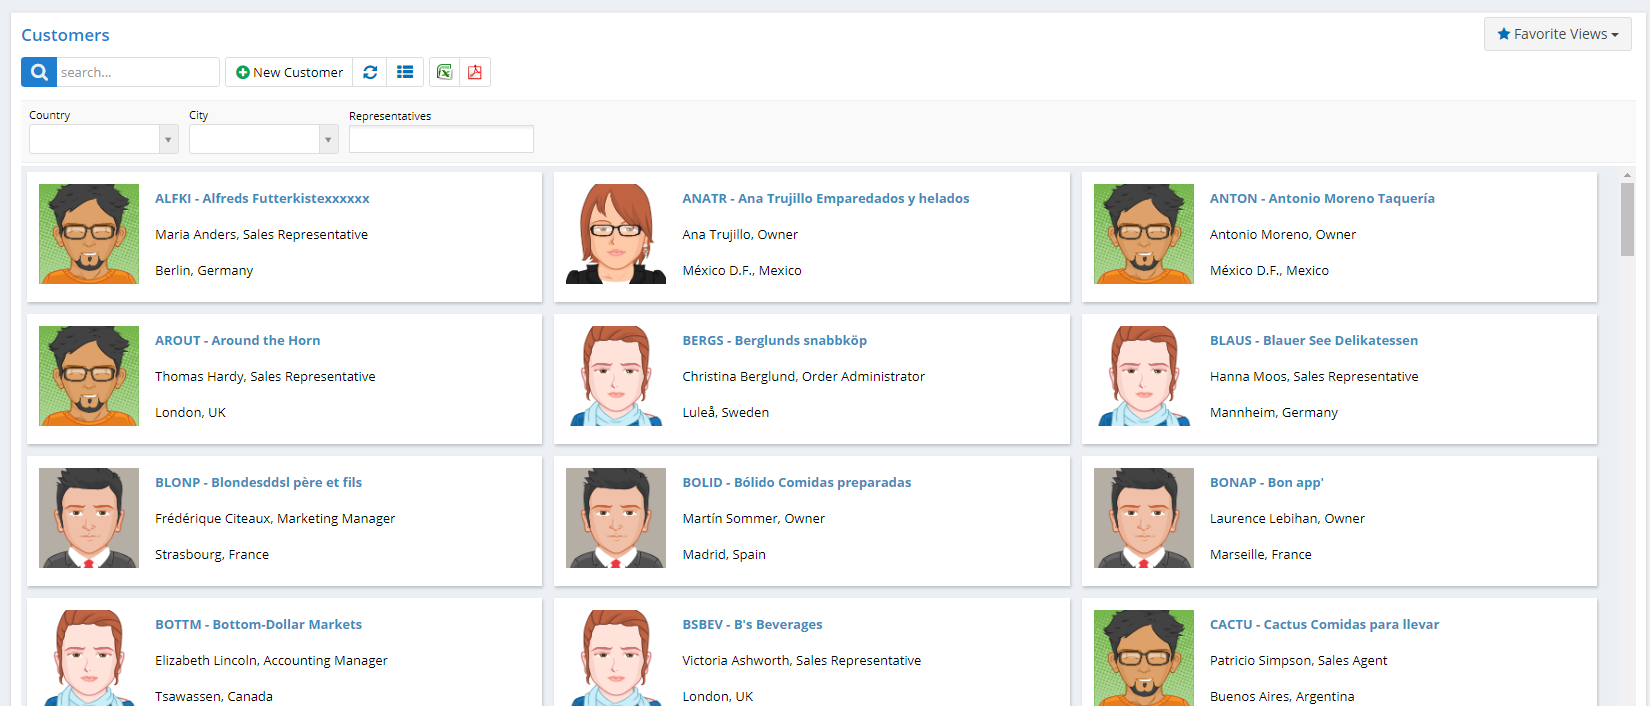Click 'Christina Berglund, Order Administrator' text
Screen dimensions: 1650x706
pyautogui.click(x=803, y=376)
